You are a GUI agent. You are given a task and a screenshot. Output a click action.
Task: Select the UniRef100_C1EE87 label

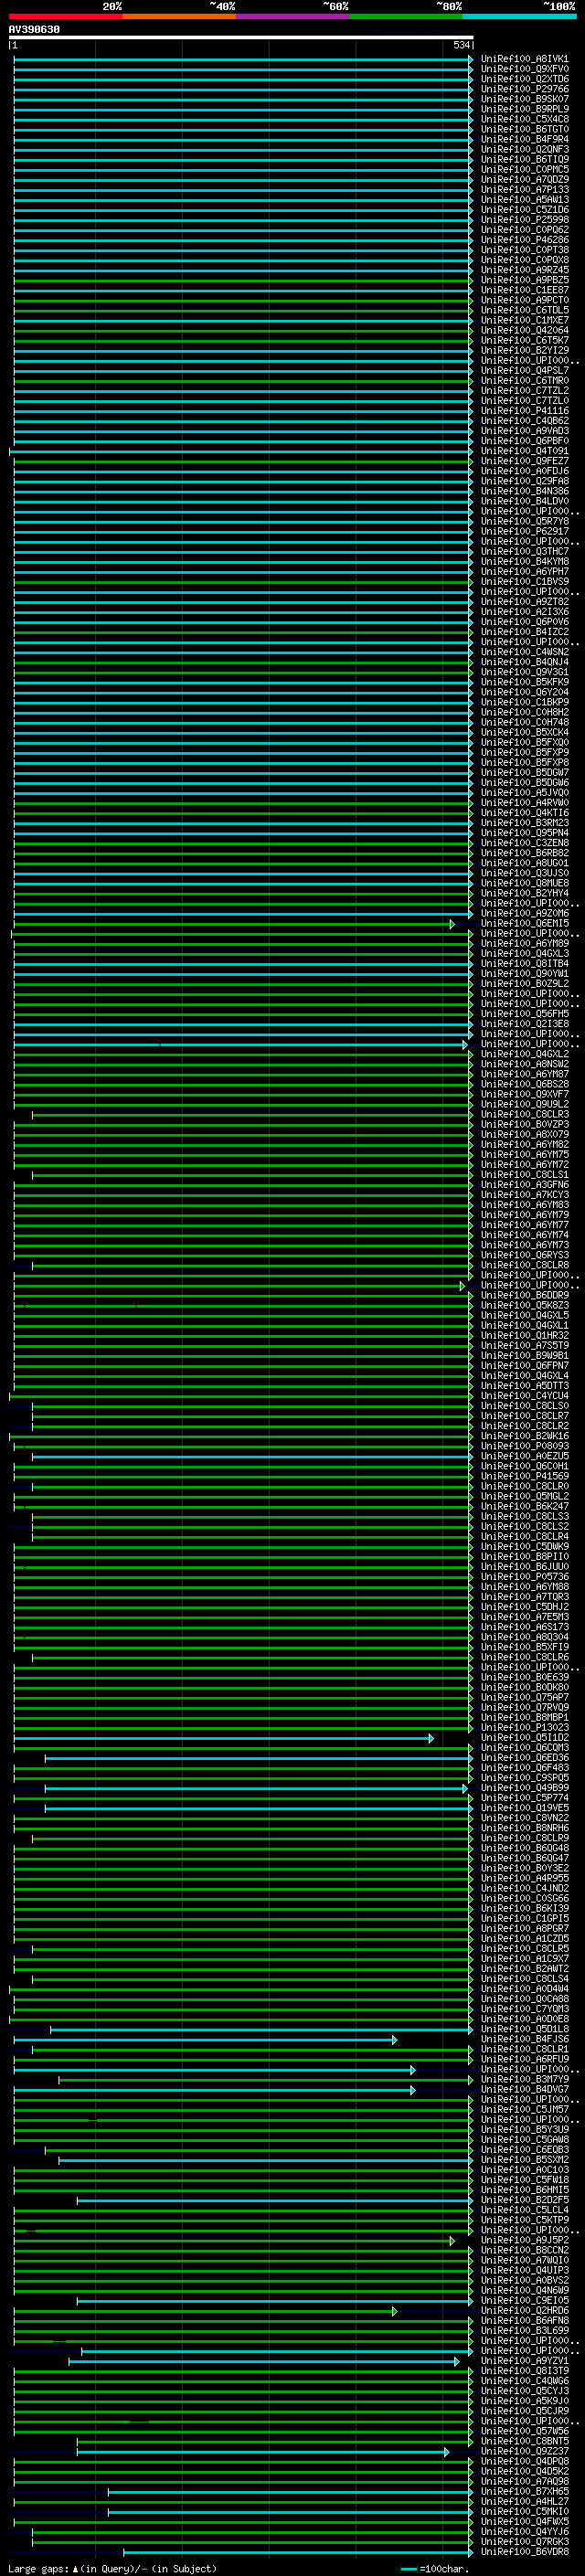click(524, 290)
